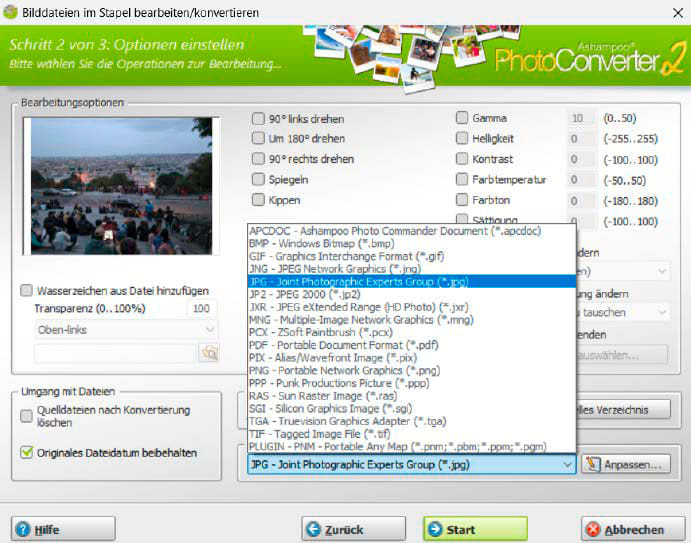Select PIX Alias/Wavefront Image format
Screen dimensions: 691x543
click(412, 357)
